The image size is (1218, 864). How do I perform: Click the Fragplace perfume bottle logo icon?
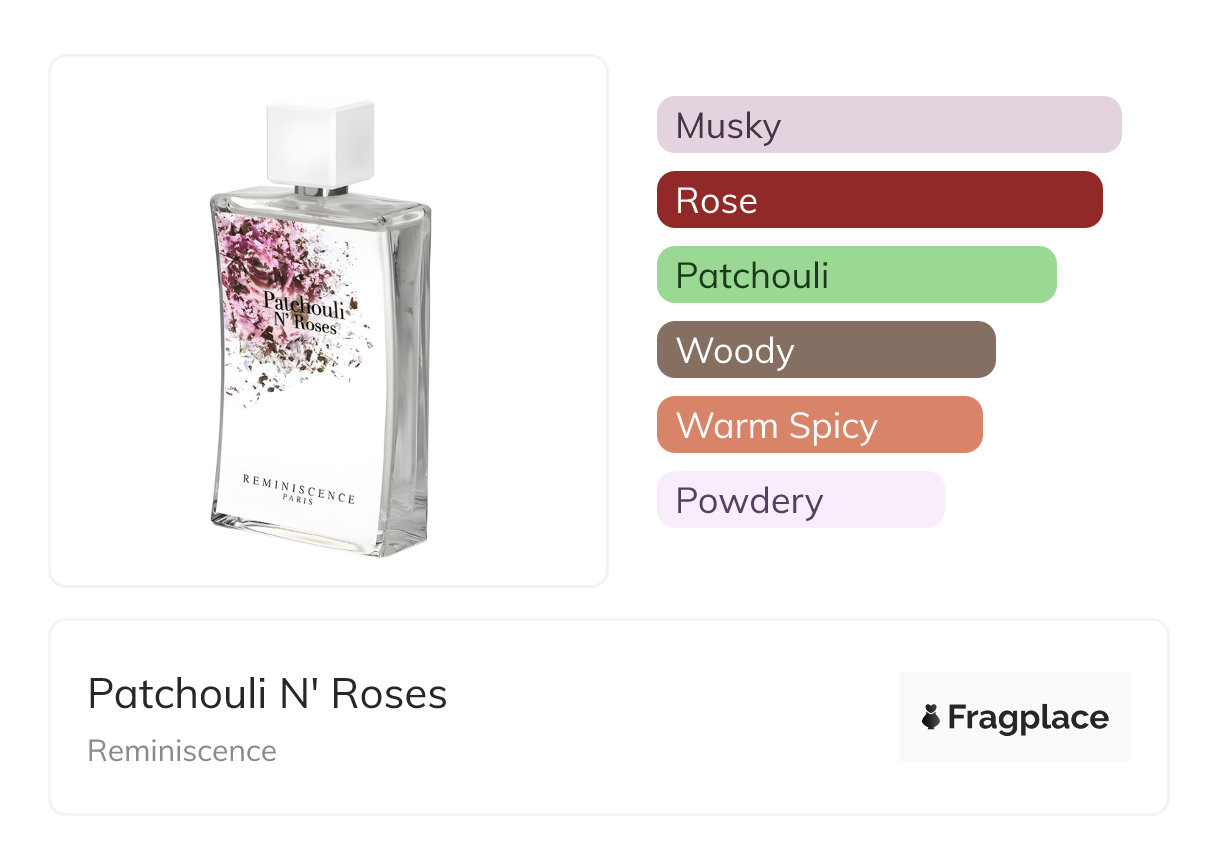[931, 717]
